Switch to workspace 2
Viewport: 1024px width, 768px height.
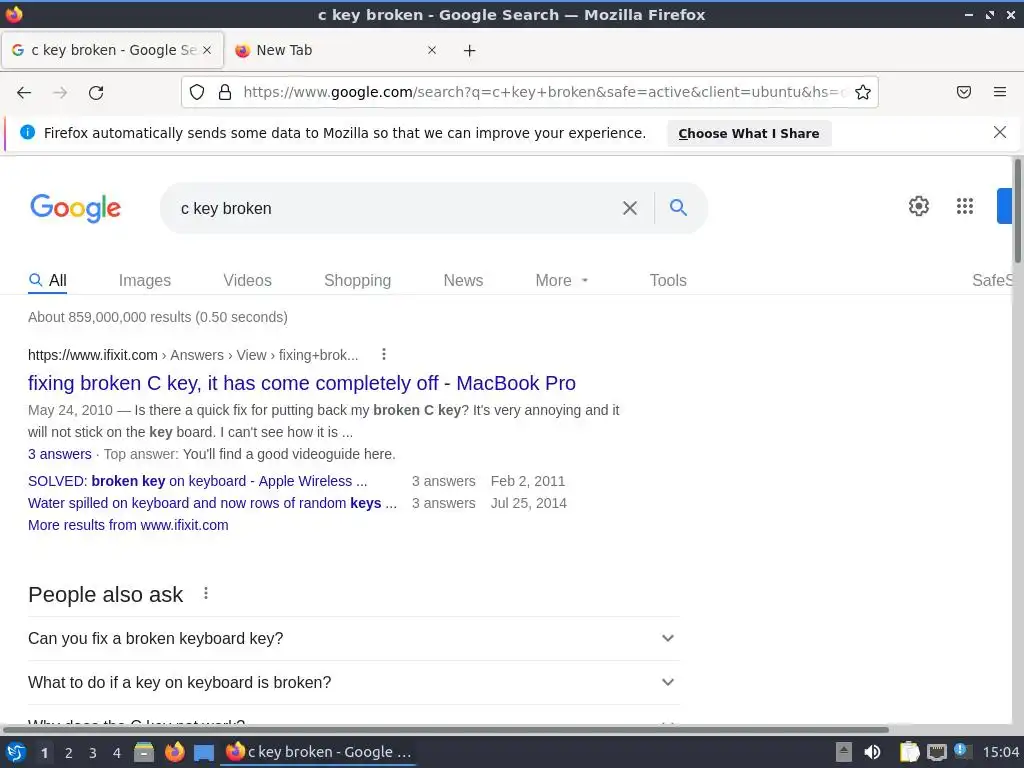click(x=69, y=753)
